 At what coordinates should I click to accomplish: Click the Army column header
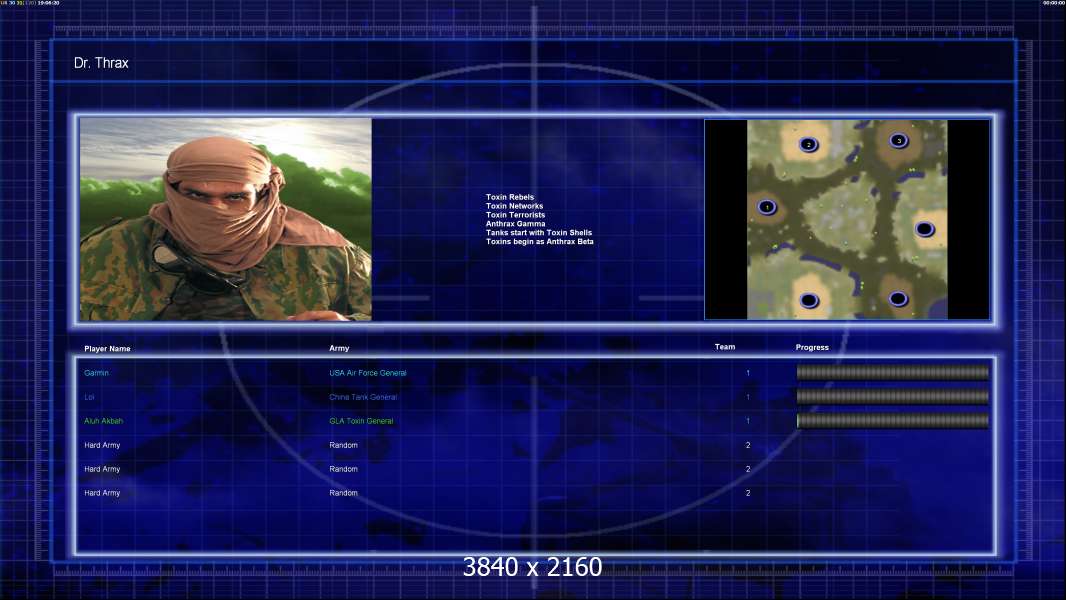tap(339, 348)
